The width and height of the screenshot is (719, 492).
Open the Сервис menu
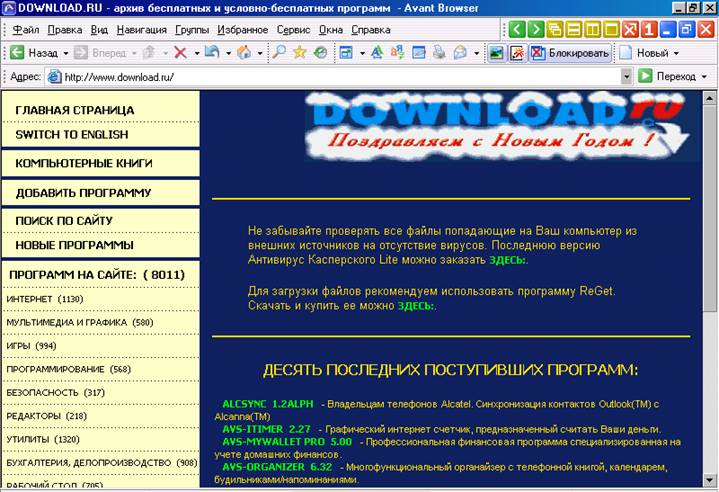293,30
